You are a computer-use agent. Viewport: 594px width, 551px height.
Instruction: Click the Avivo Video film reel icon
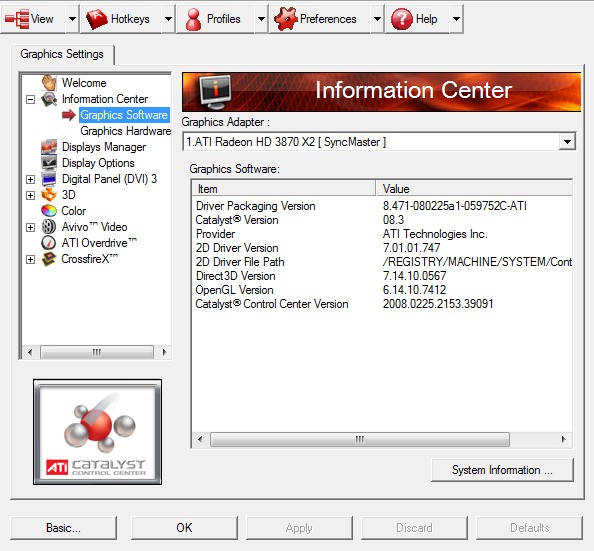(x=49, y=227)
